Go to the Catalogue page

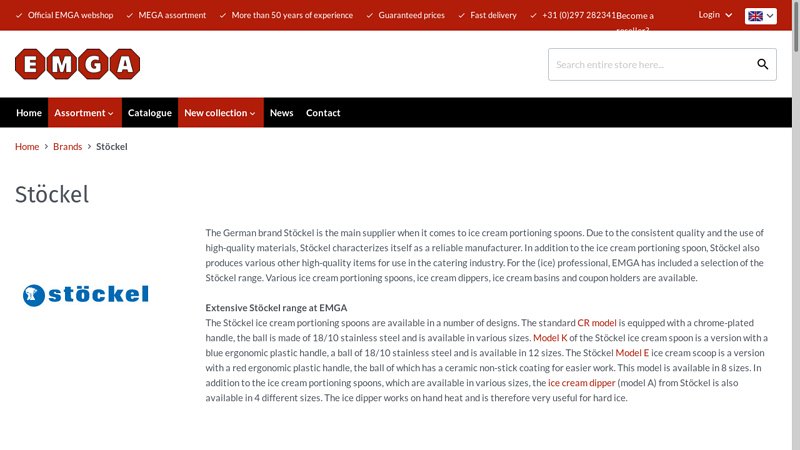point(150,113)
